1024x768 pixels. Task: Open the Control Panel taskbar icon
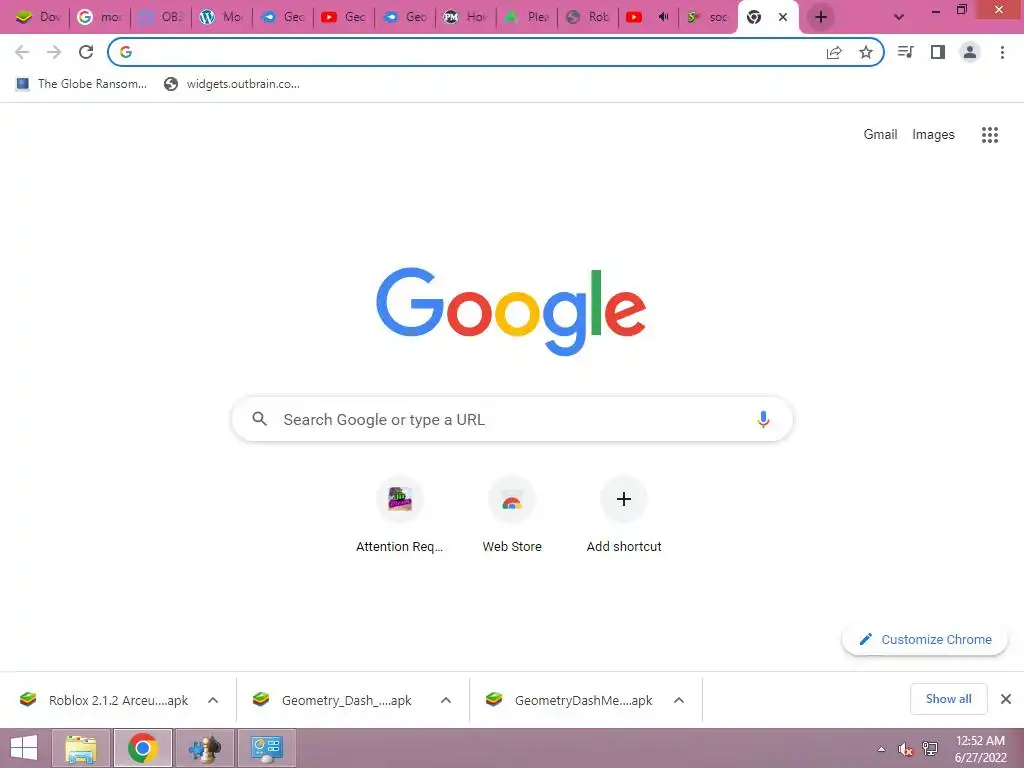[x=267, y=748]
